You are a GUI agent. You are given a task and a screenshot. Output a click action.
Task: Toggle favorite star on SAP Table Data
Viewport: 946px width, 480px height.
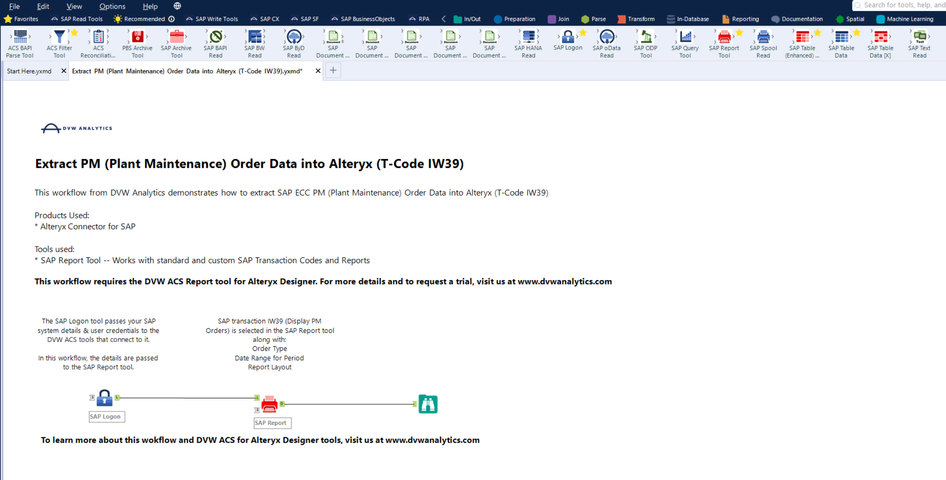pyautogui.click(x=856, y=32)
